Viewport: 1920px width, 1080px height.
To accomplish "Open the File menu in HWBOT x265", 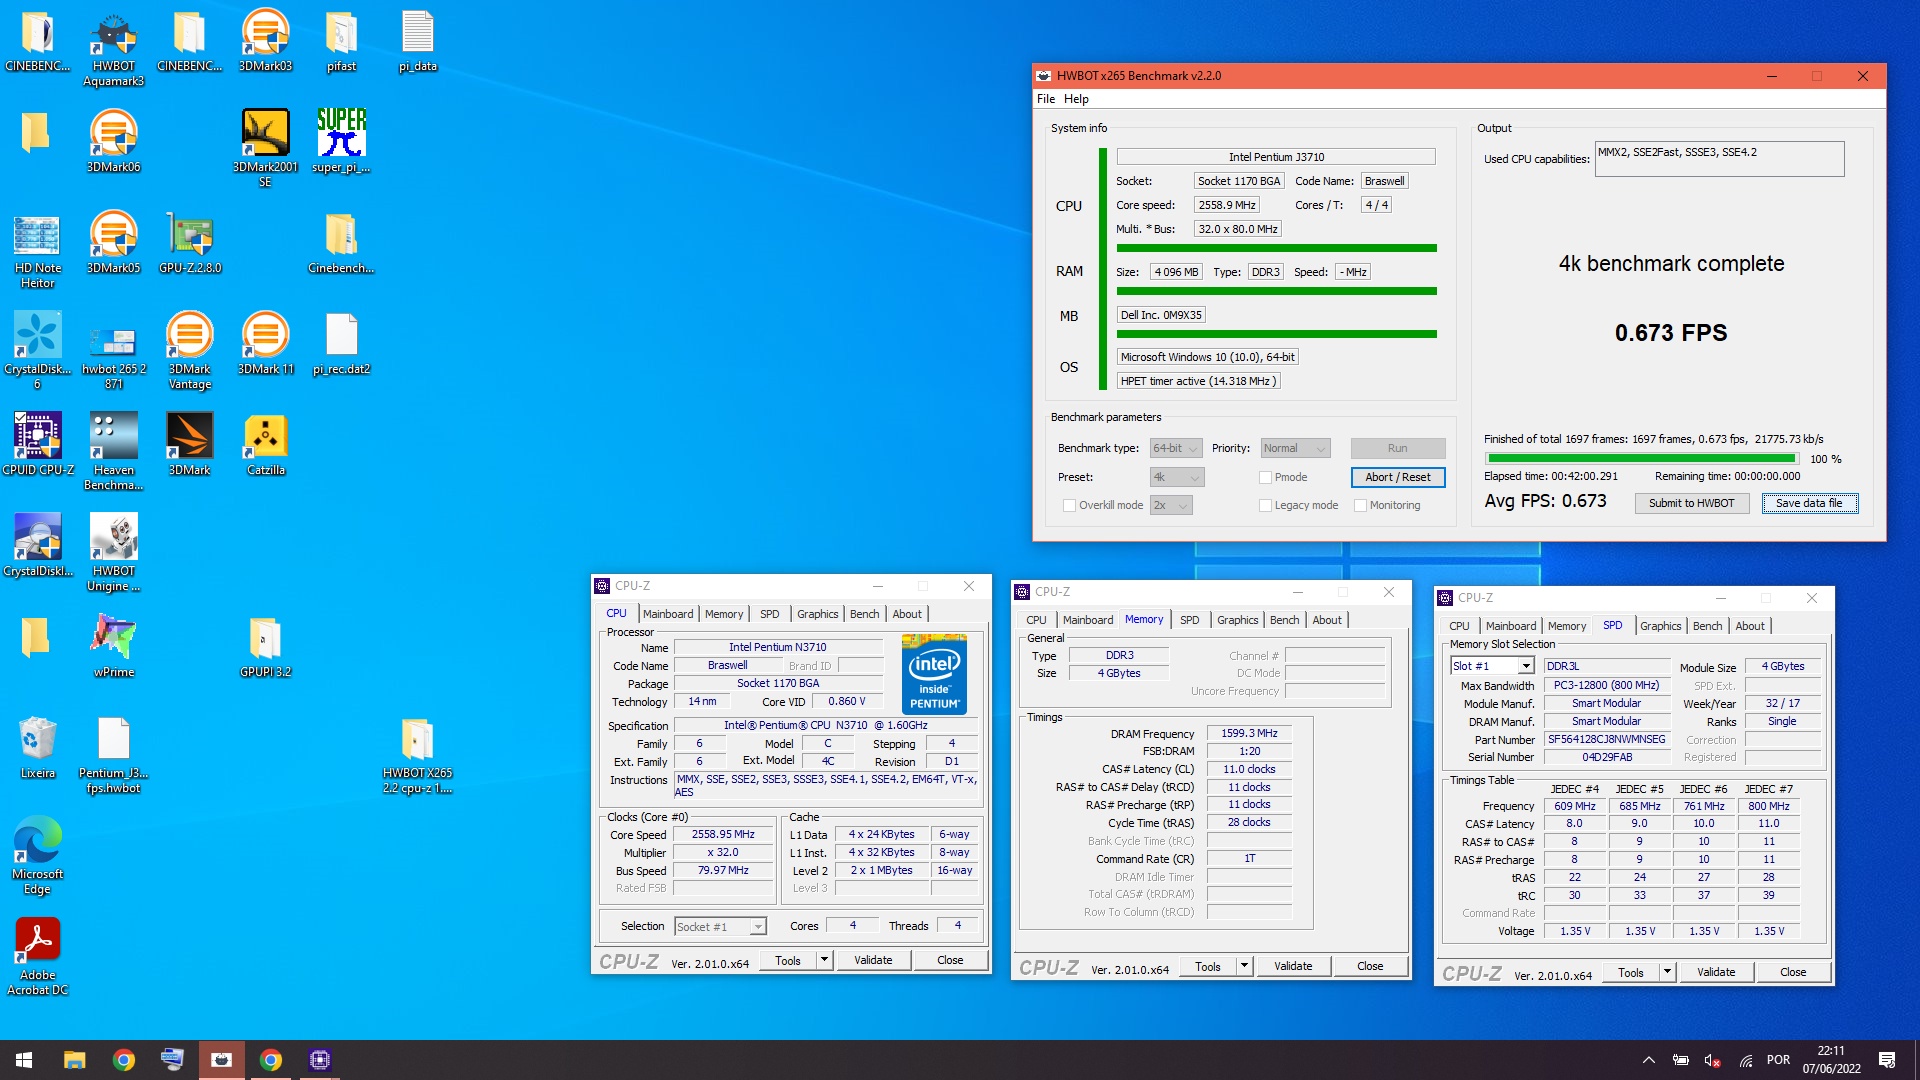I will click(x=1045, y=99).
